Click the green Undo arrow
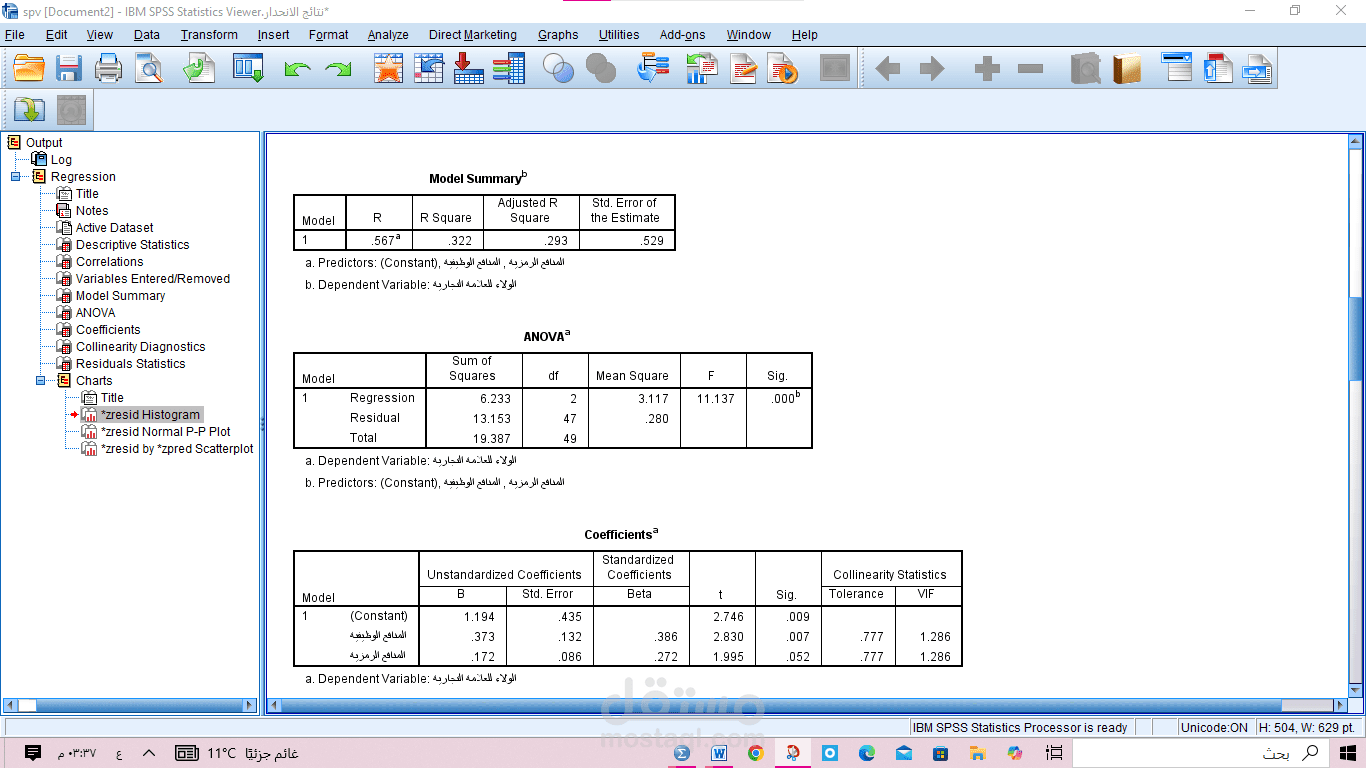This screenshot has width=1366, height=768. click(297, 70)
